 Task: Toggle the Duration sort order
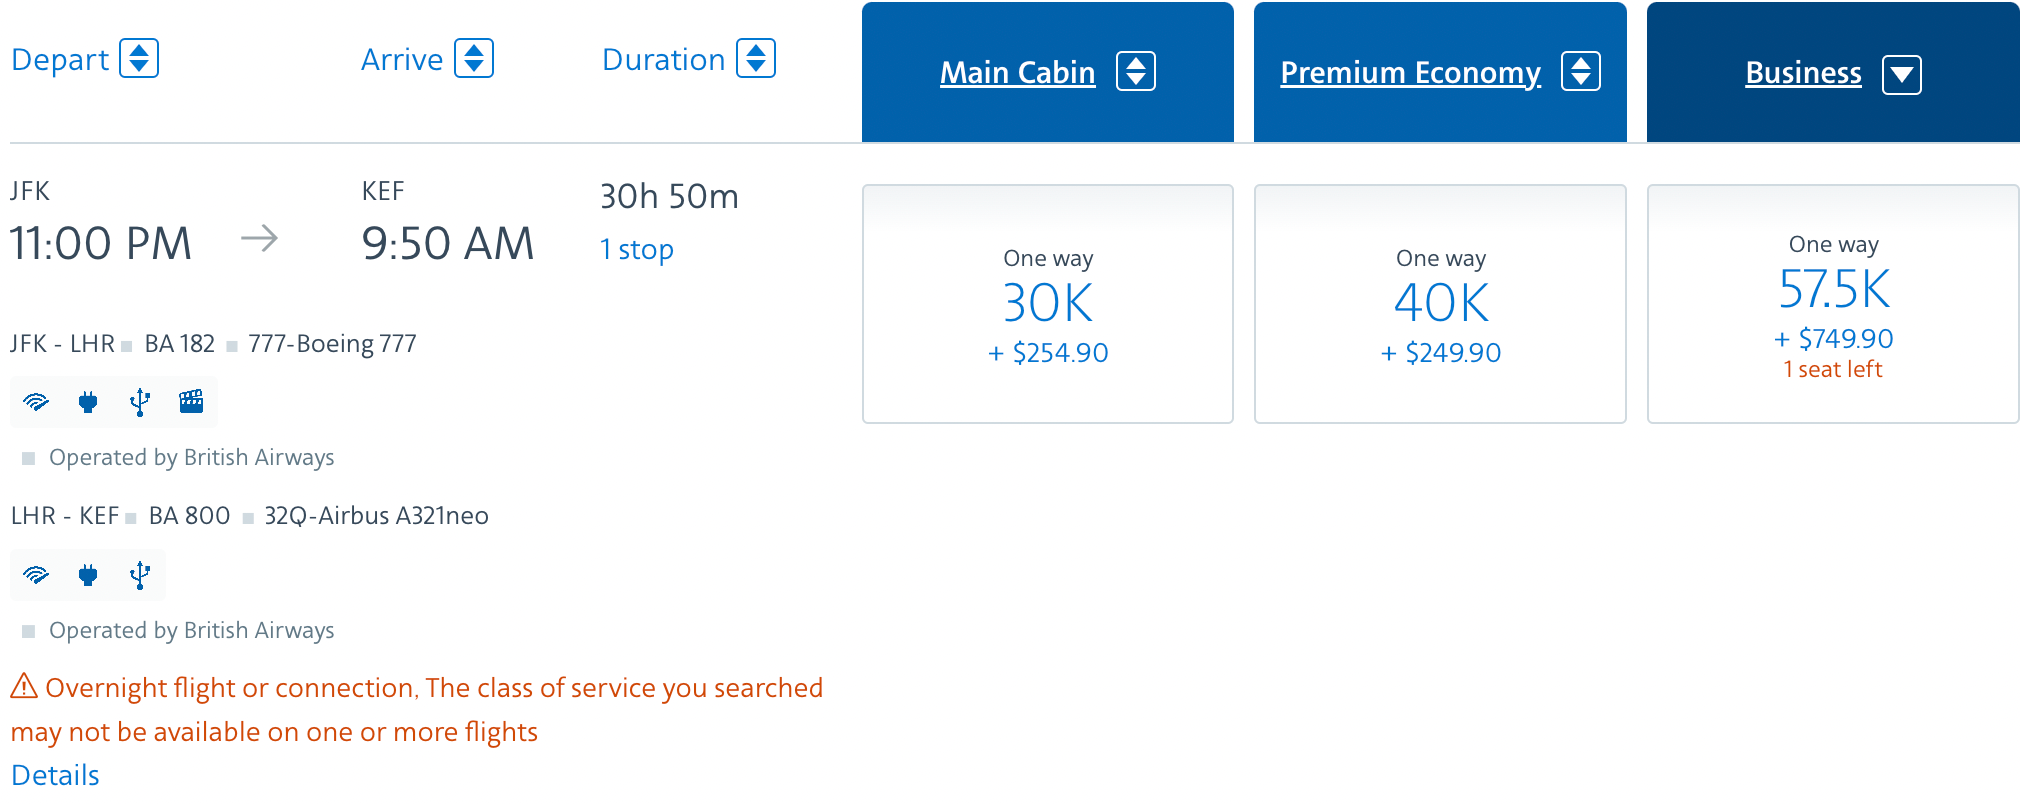pos(757,58)
